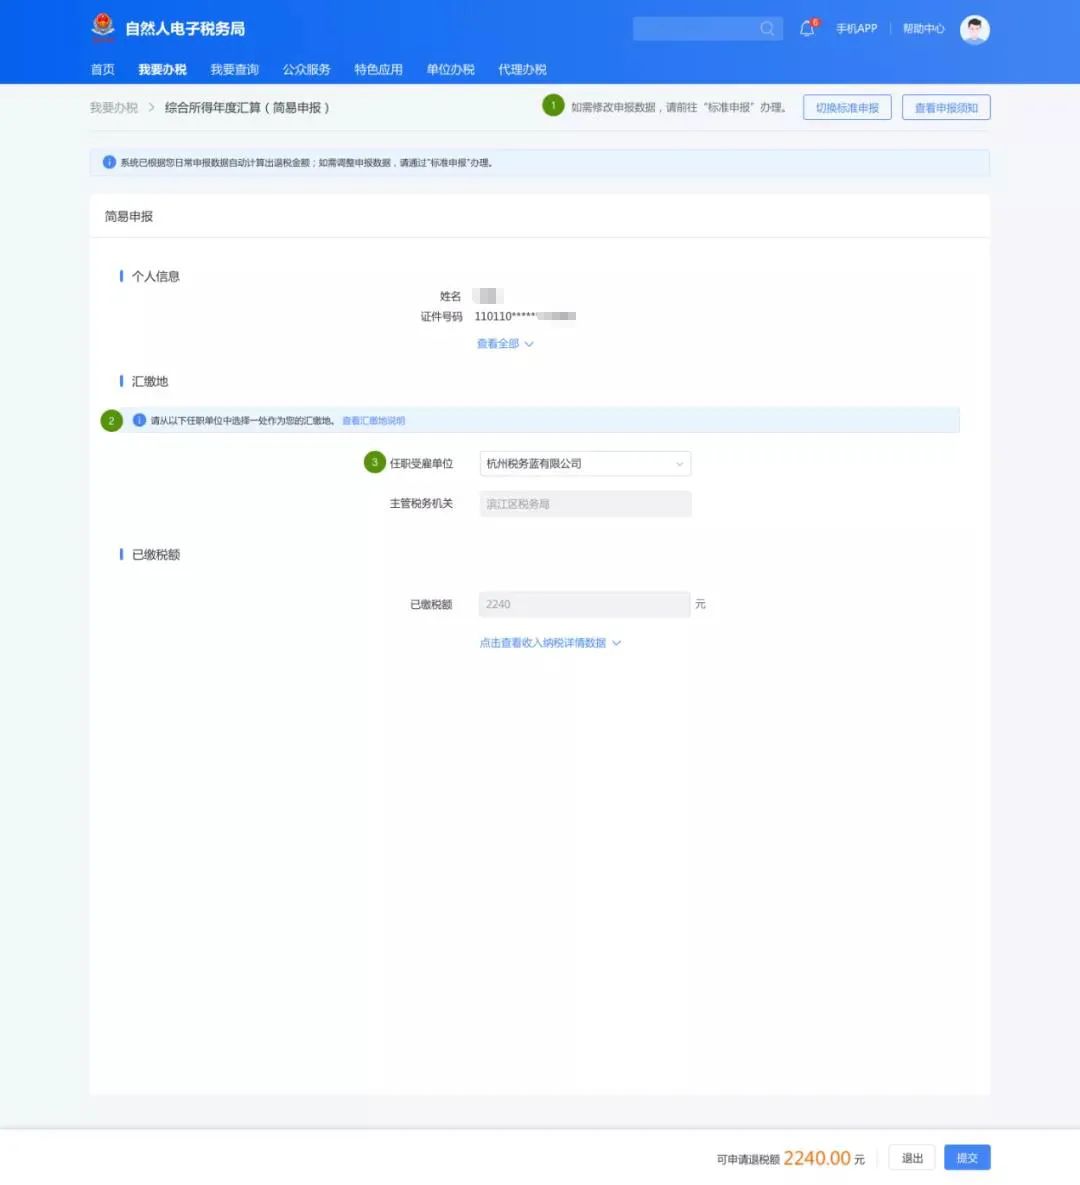Open 单位办税 menu
The height and width of the screenshot is (1185, 1080).
tap(450, 70)
